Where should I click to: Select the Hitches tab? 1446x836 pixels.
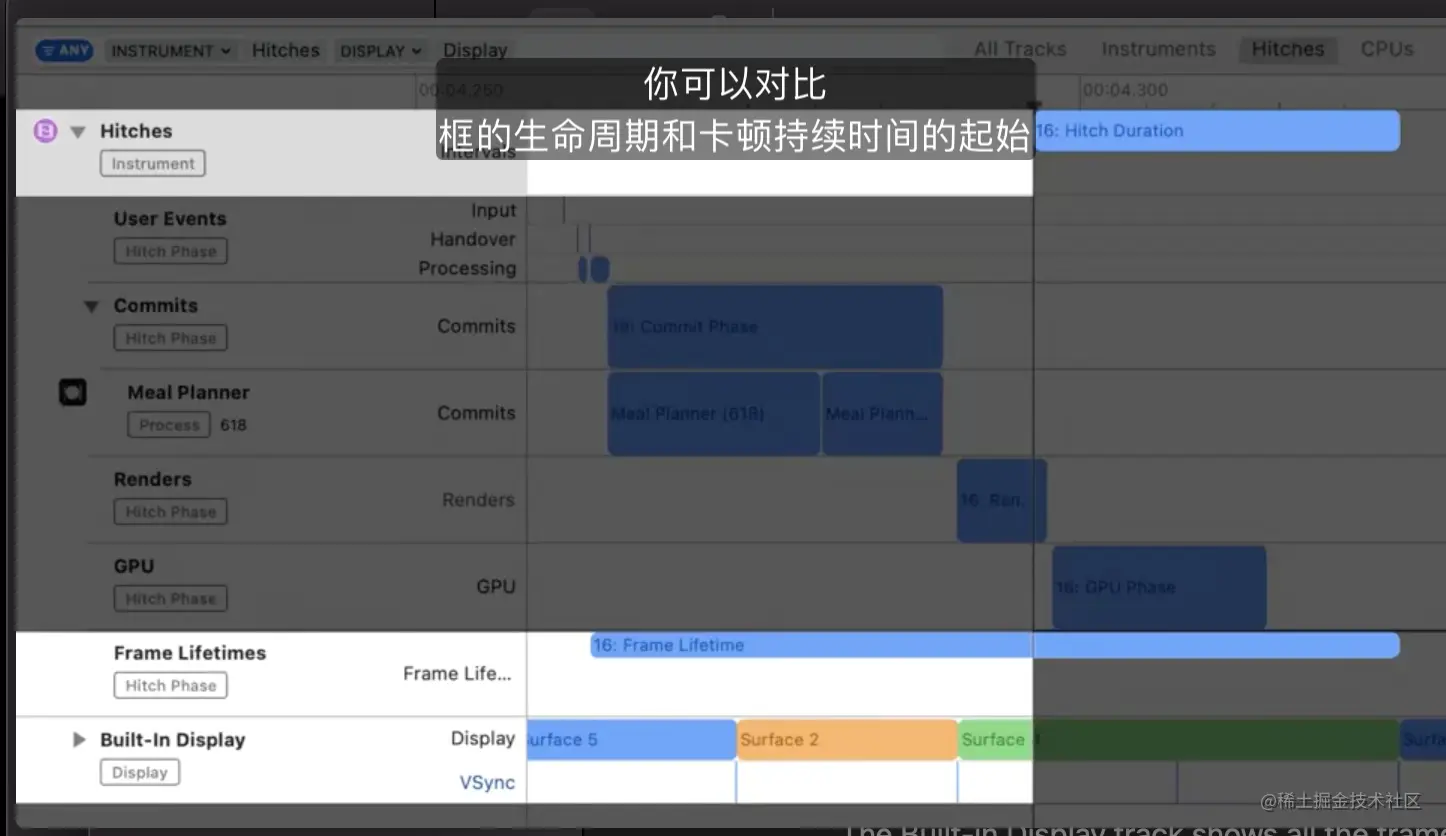pos(1287,49)
